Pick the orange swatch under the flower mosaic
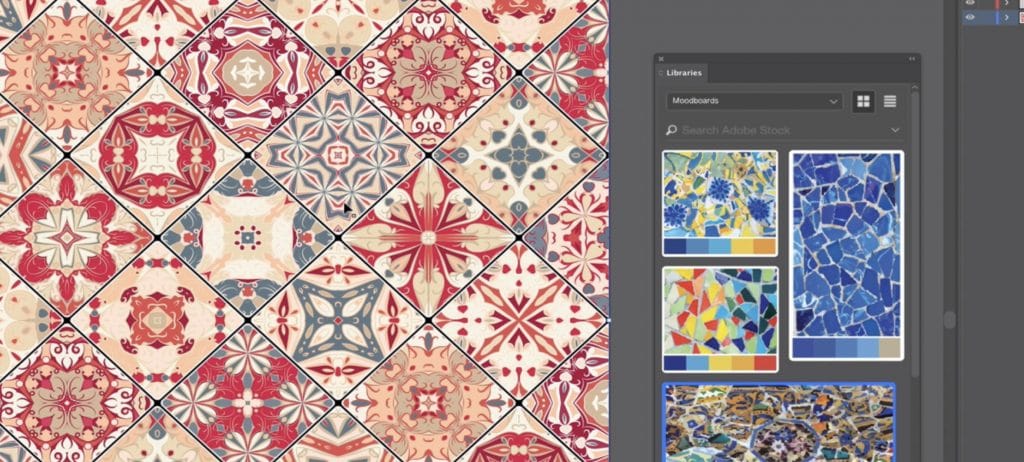This screenshot has height=462, width=1024. tap(765, 246)
